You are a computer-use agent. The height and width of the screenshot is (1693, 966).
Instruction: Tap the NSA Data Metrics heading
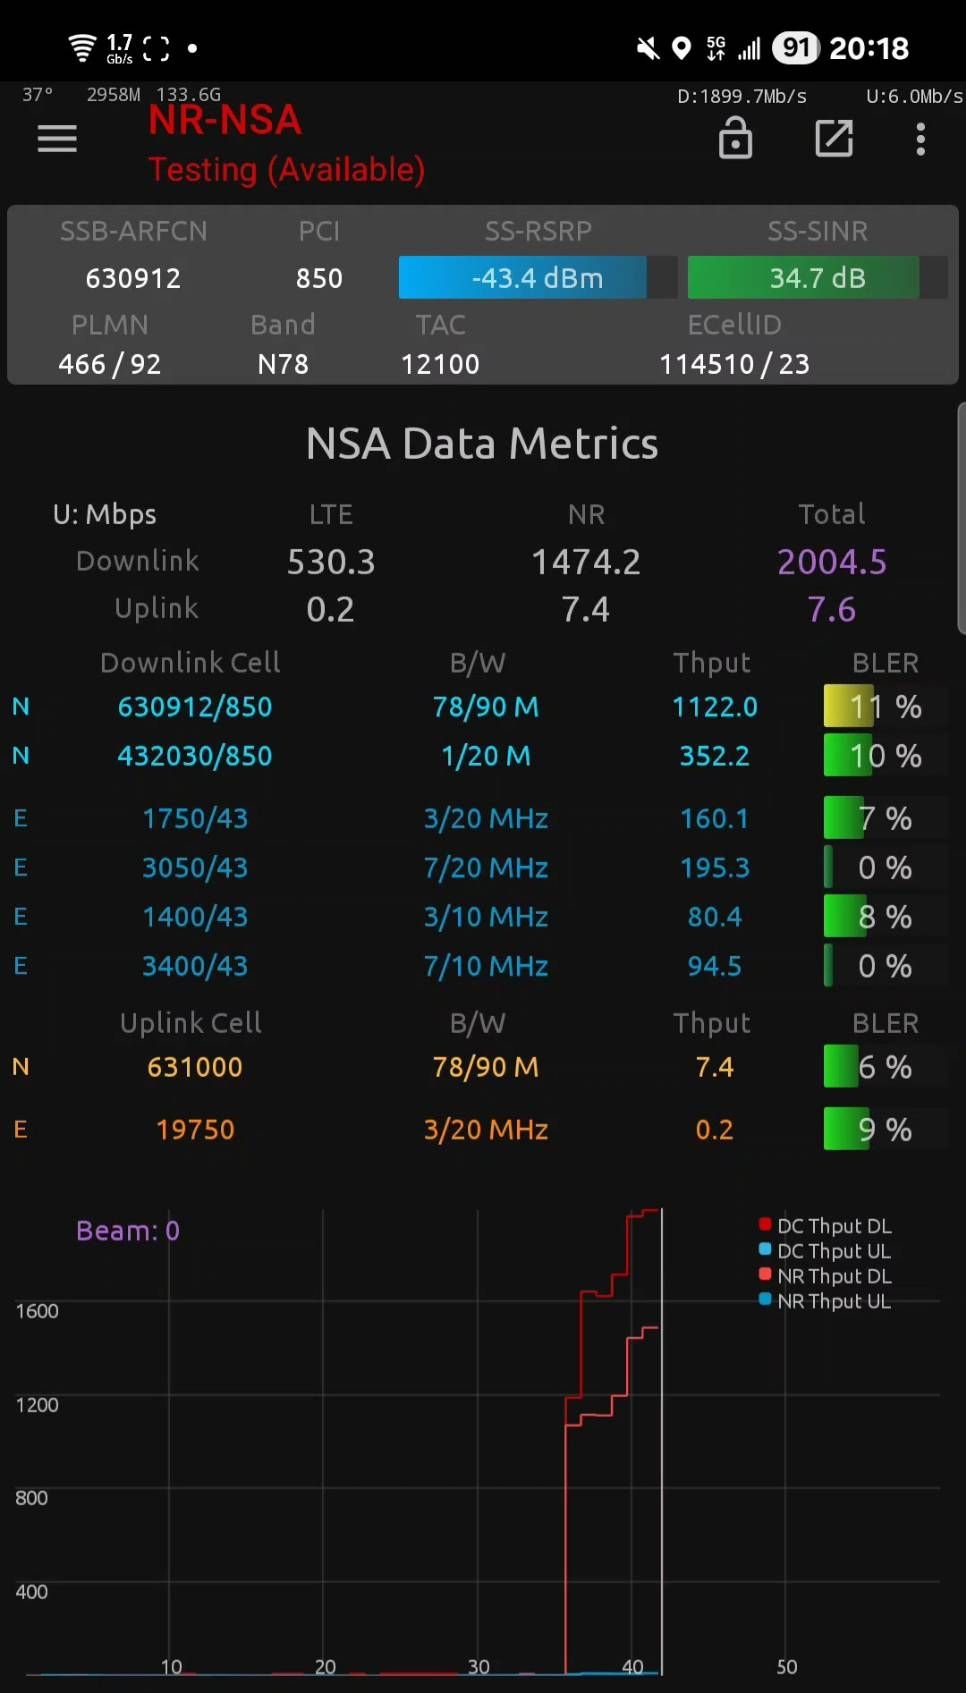coord(482,444)
